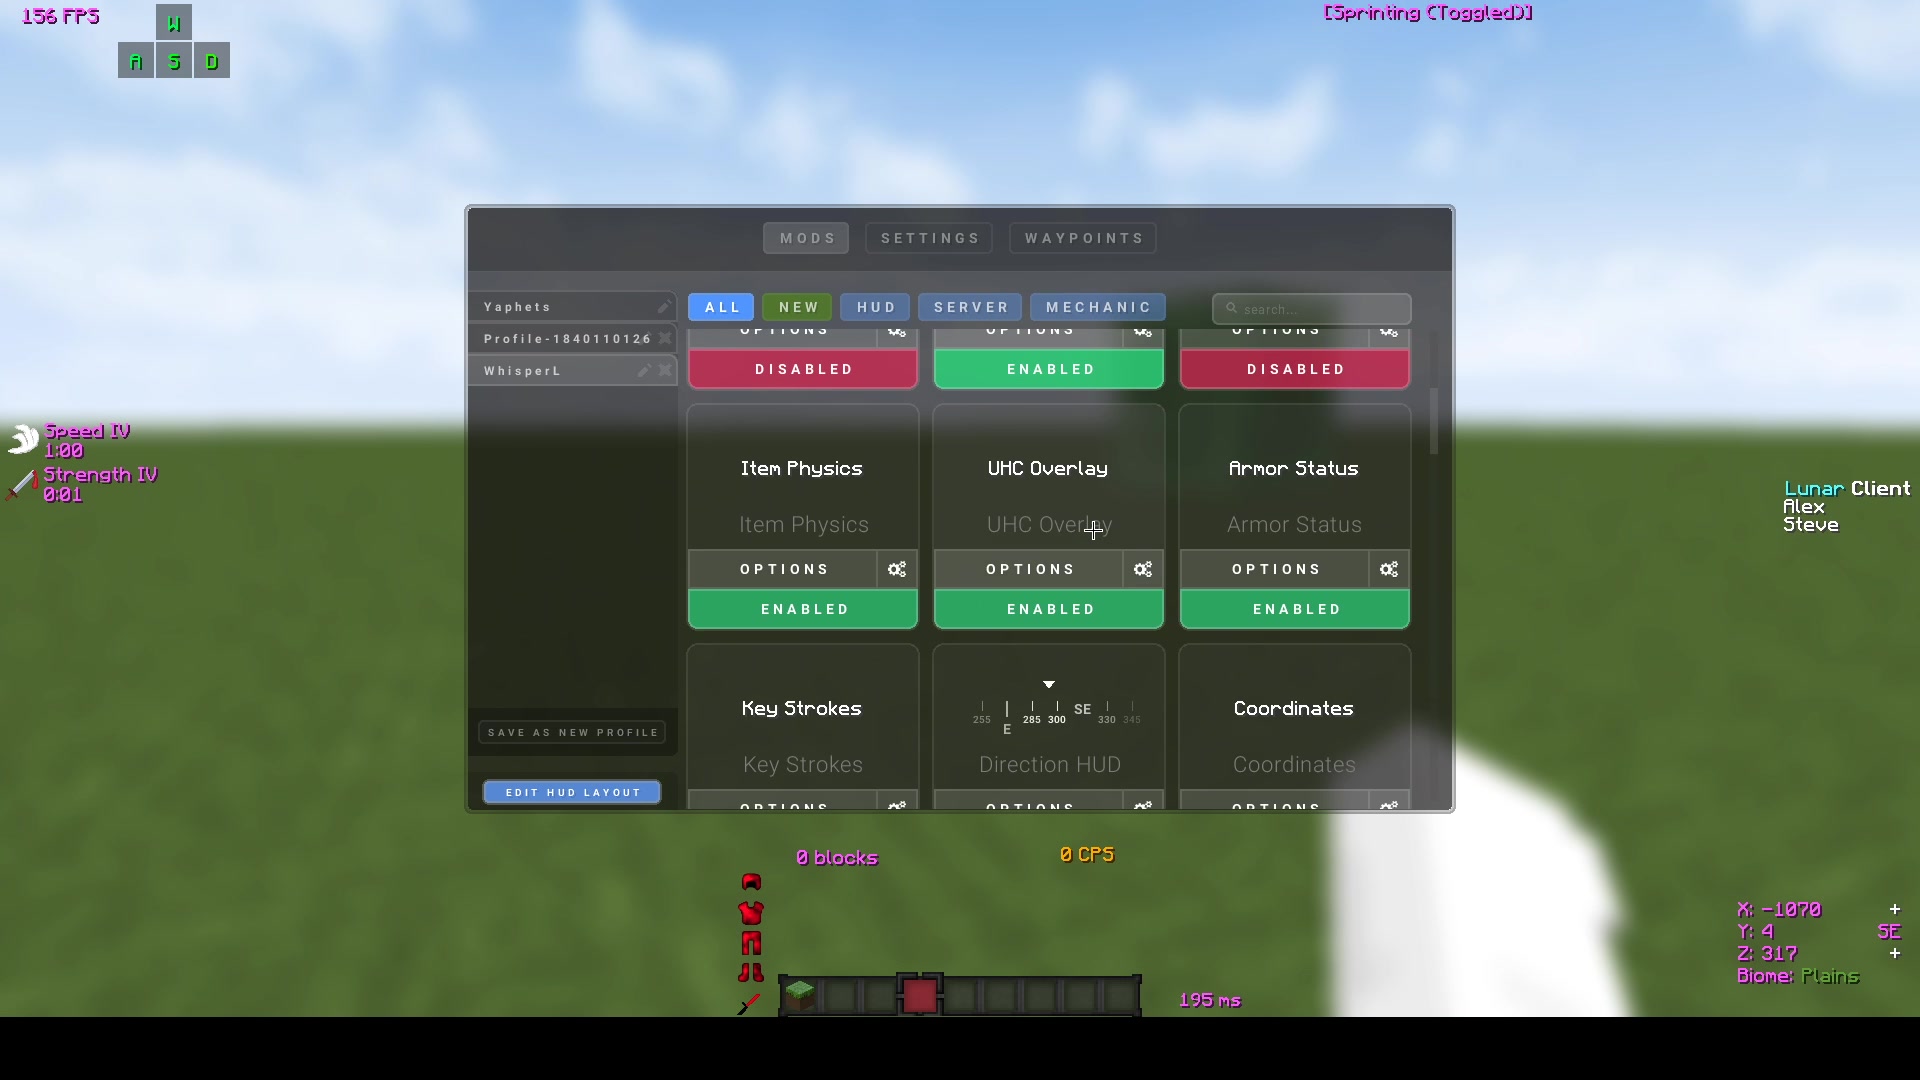Click the gear icon next to Armor Status Options

1389,568
